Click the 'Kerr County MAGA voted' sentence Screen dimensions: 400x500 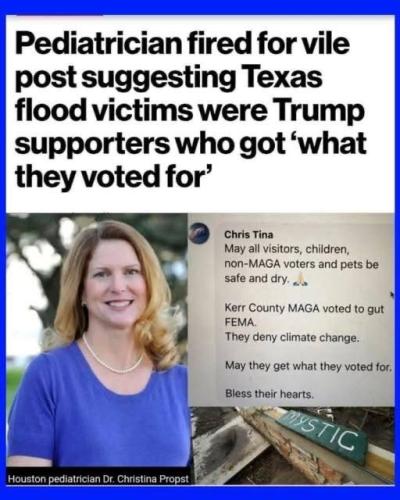[x=304, y=315]
